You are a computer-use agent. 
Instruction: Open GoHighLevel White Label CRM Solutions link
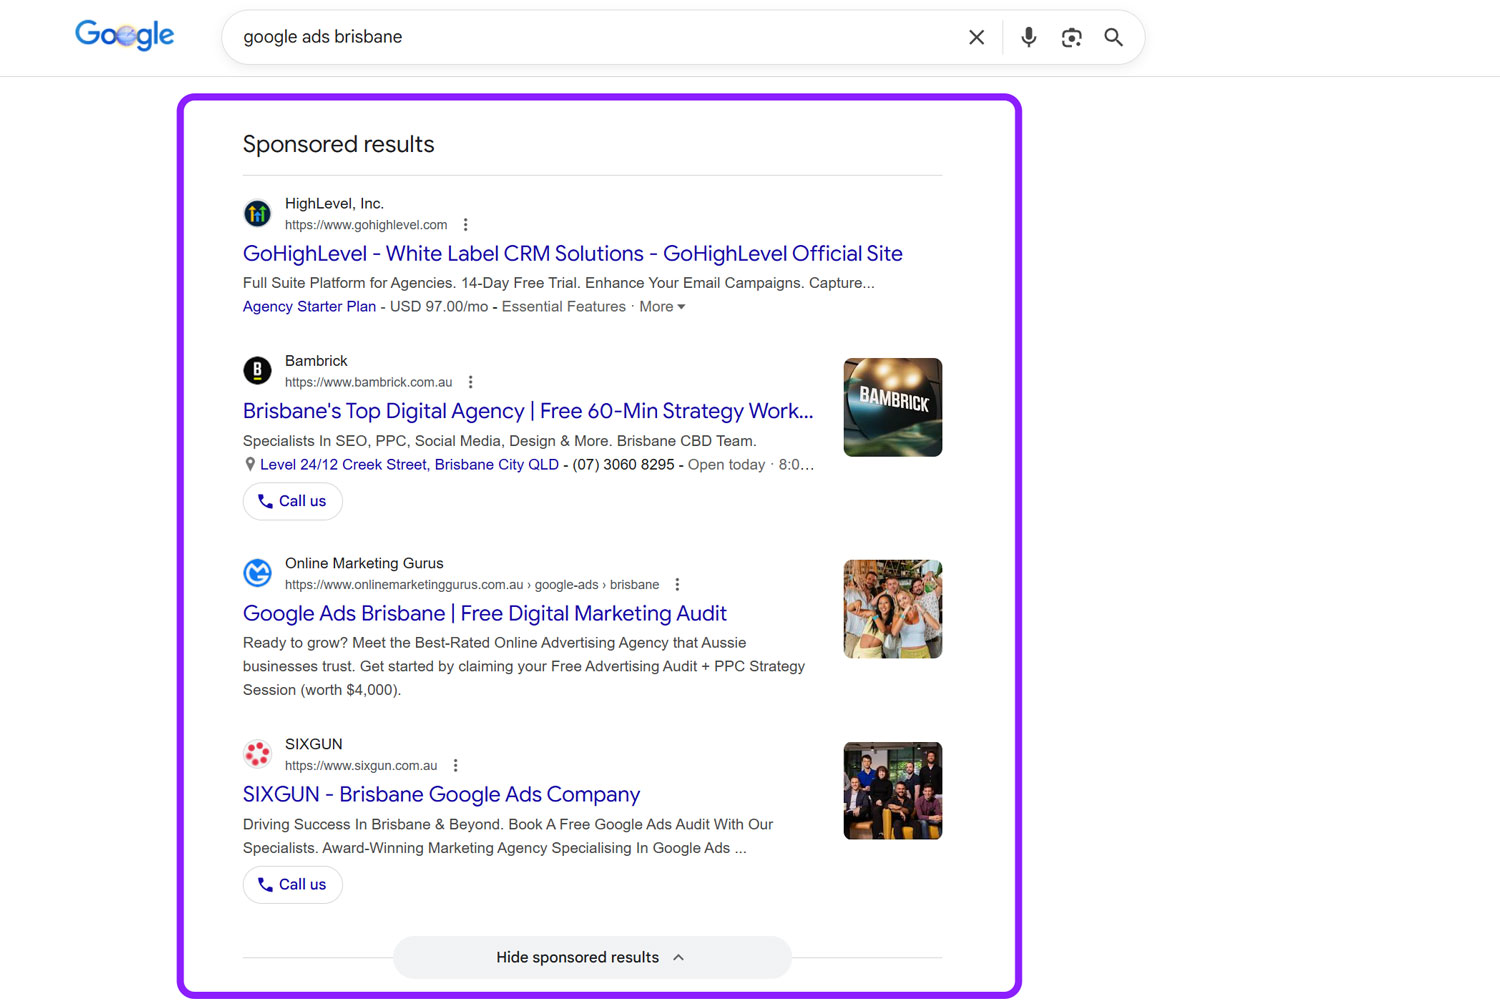coord(573,254)
